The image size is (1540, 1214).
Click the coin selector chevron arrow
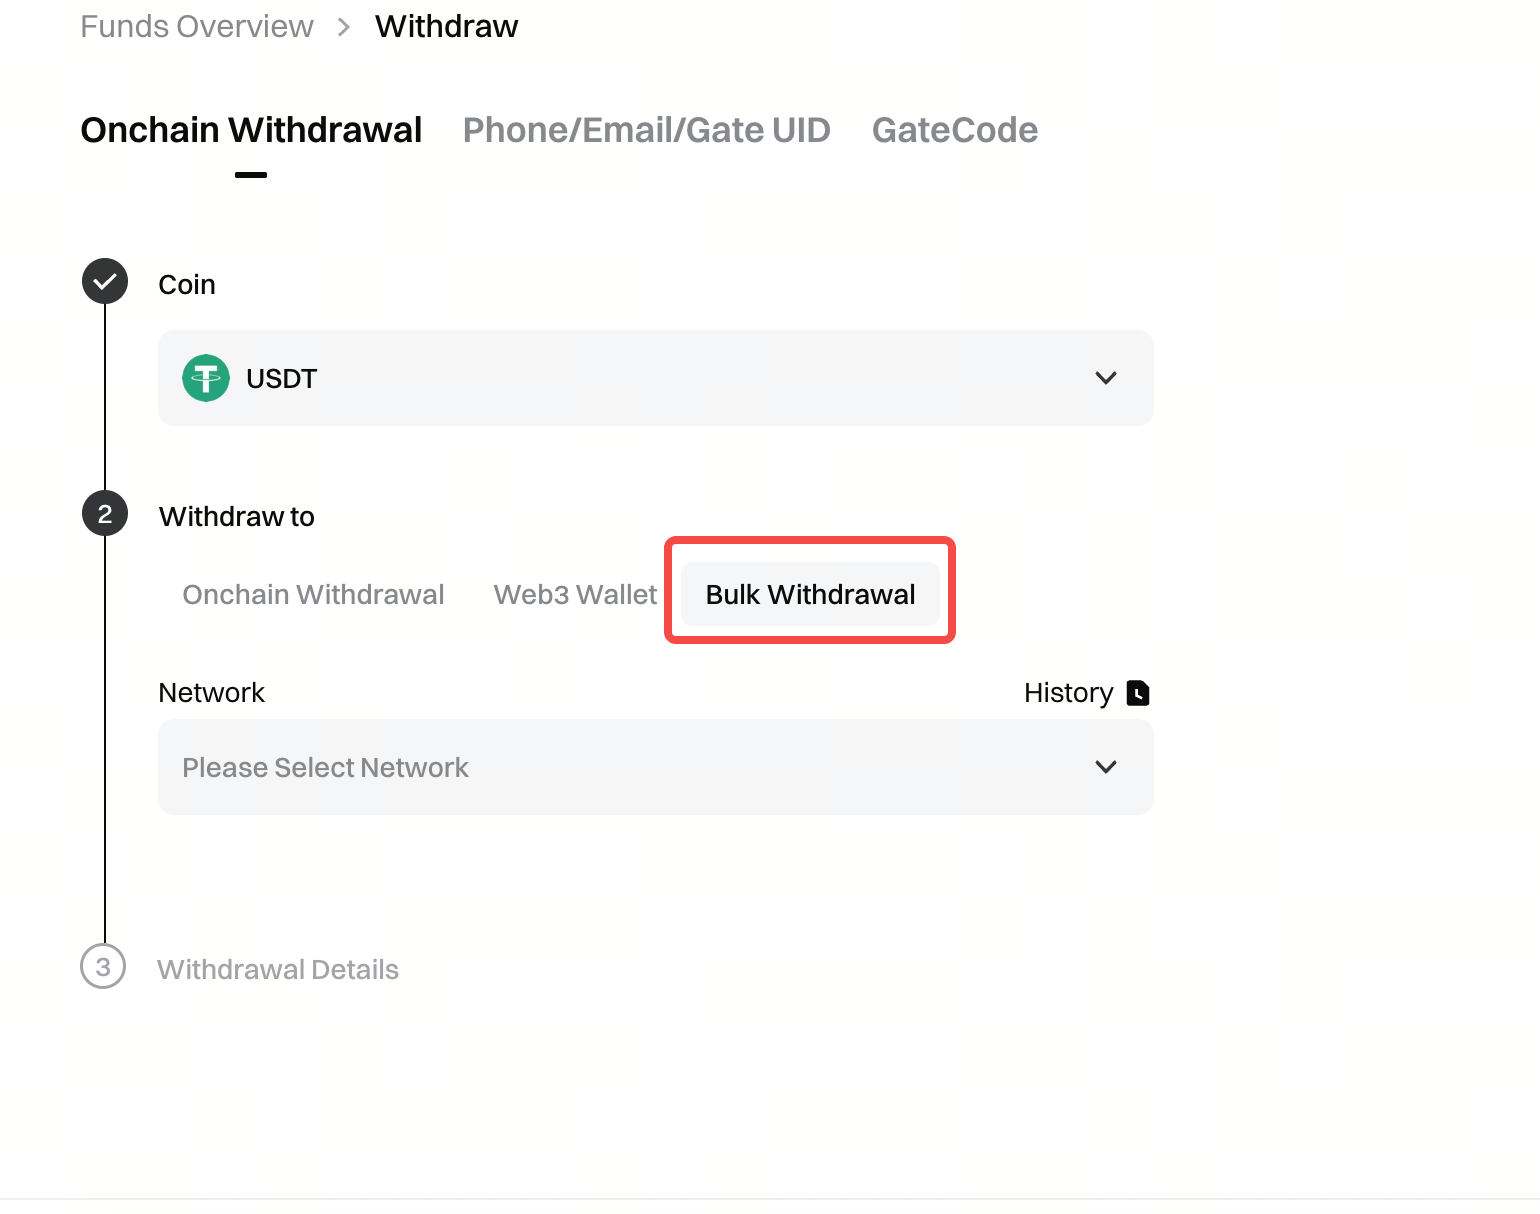tap(1105, 378)
